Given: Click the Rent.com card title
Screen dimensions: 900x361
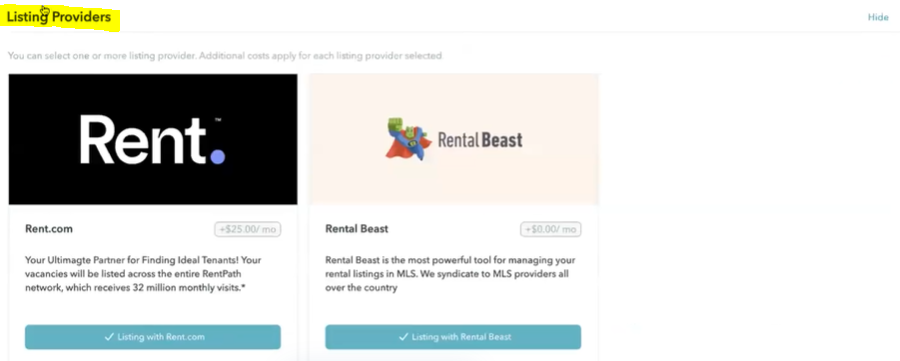Looking at the screenshot, I should click(x=49, y=229).
